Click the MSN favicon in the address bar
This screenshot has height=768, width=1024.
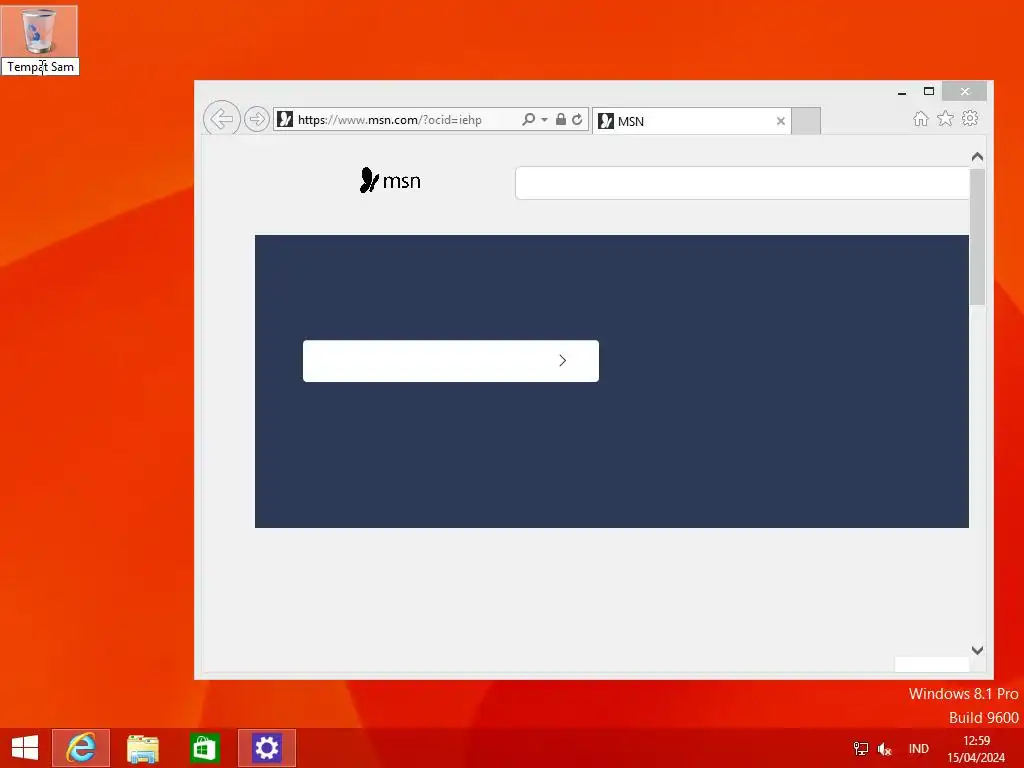(x=285, y=120)
